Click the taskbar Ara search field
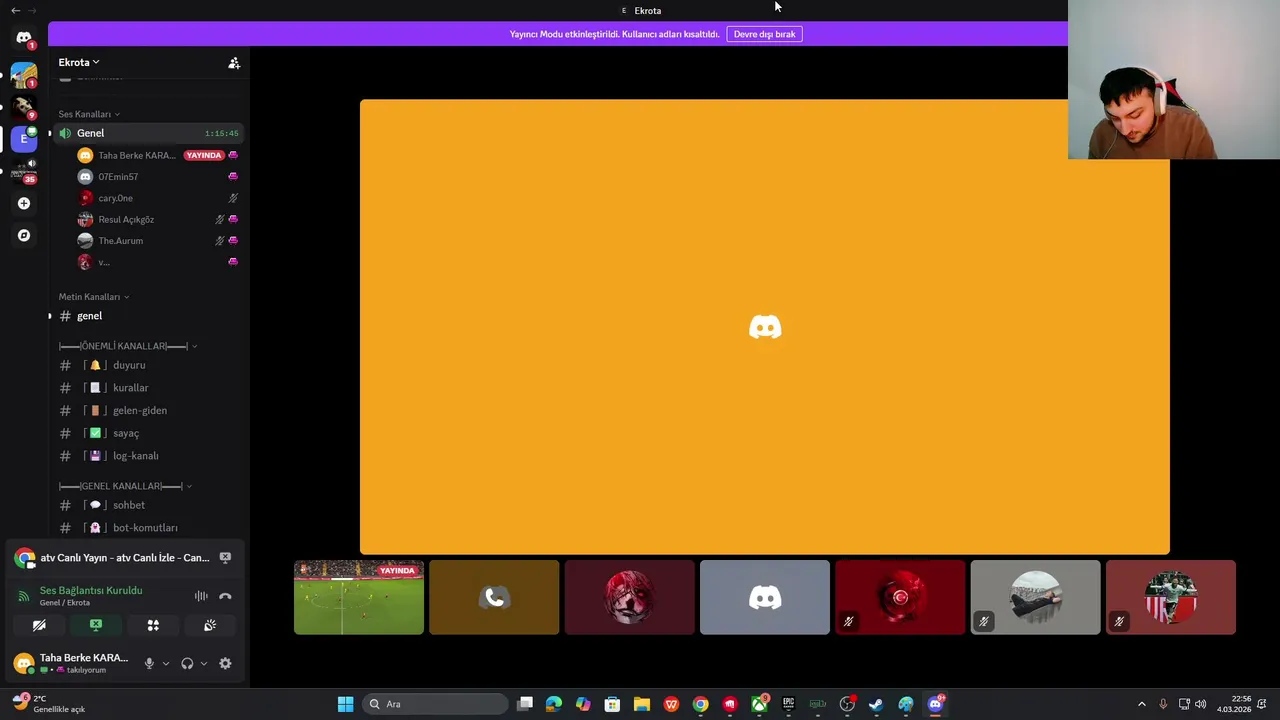Image resolution: width=1280 pixels, height=720 pixels. point(436,704)
